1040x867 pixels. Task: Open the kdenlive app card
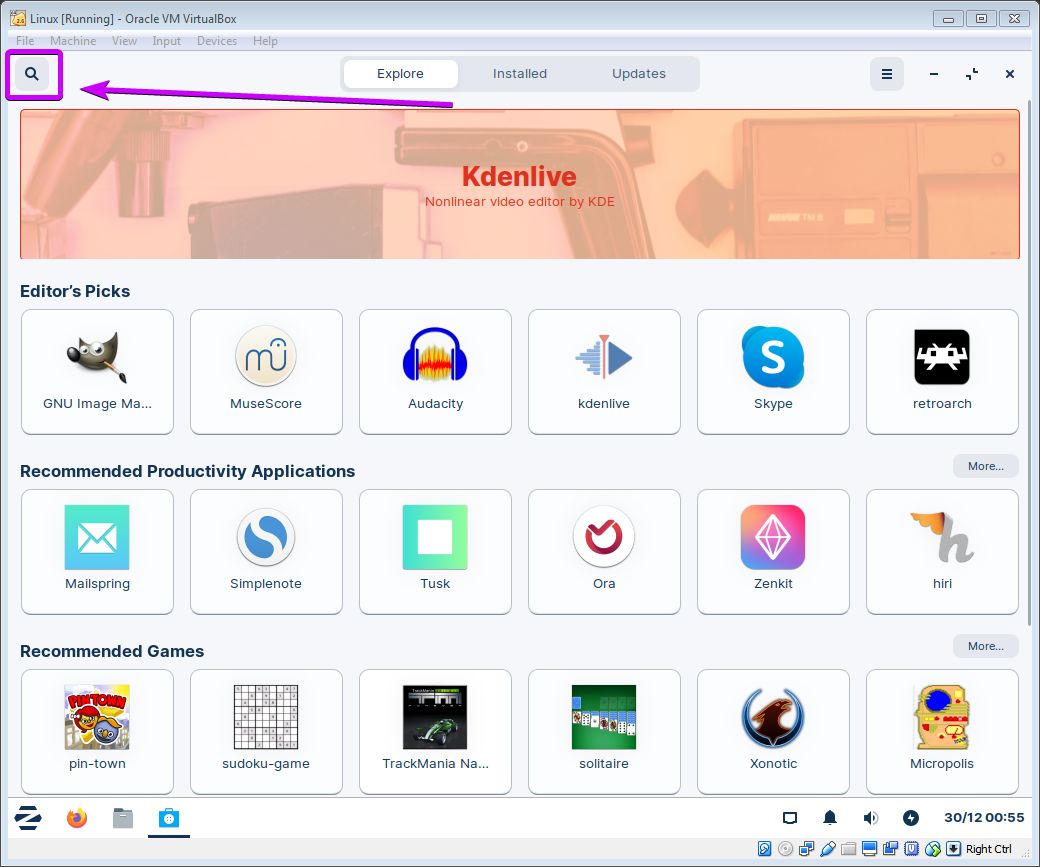[604, 371]
